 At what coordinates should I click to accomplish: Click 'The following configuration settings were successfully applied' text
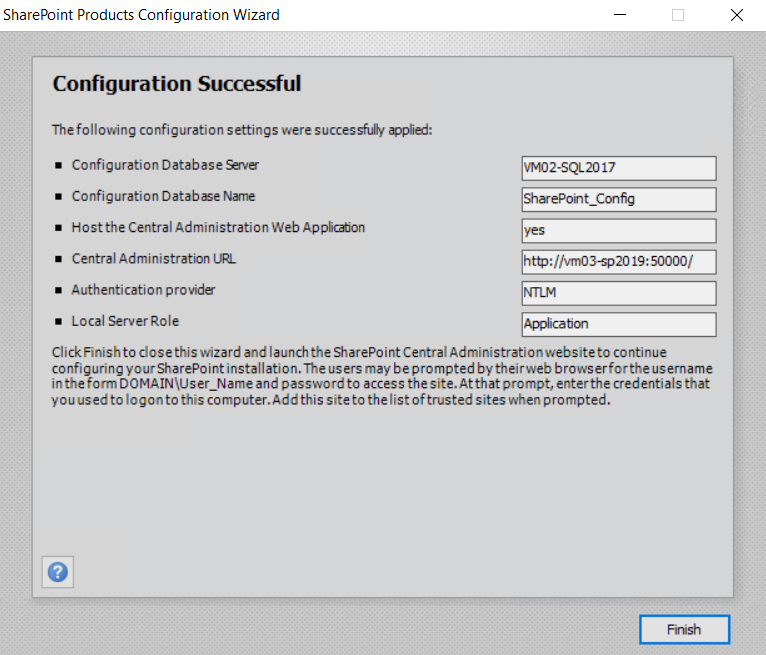pyautogui.click(x=242, y=130)
